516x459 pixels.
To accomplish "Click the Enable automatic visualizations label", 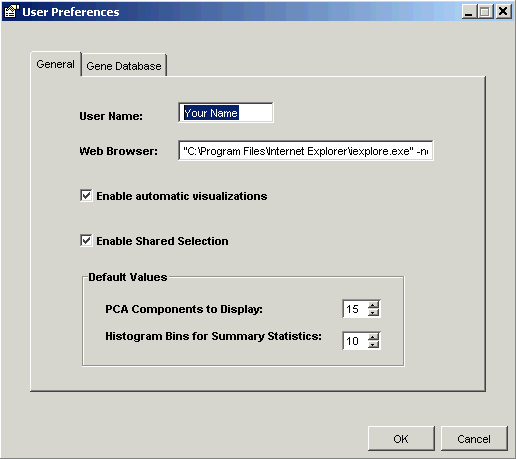I will tap(182, 196).
